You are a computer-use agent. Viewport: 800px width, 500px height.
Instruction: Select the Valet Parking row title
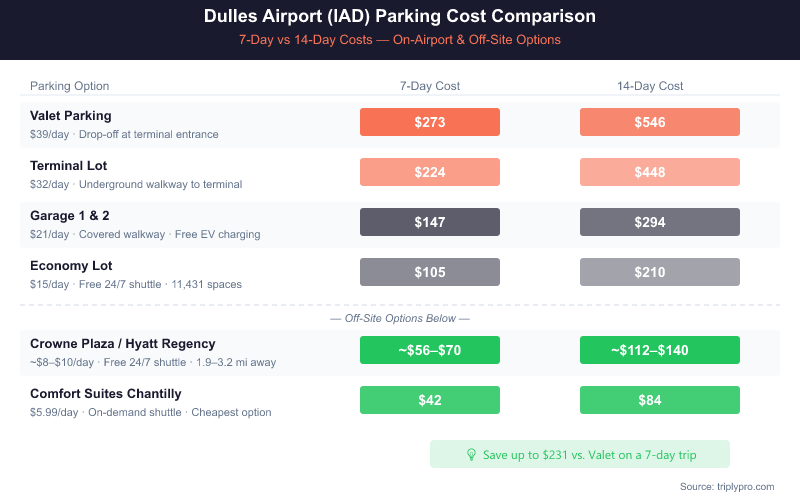click(71, 116)
